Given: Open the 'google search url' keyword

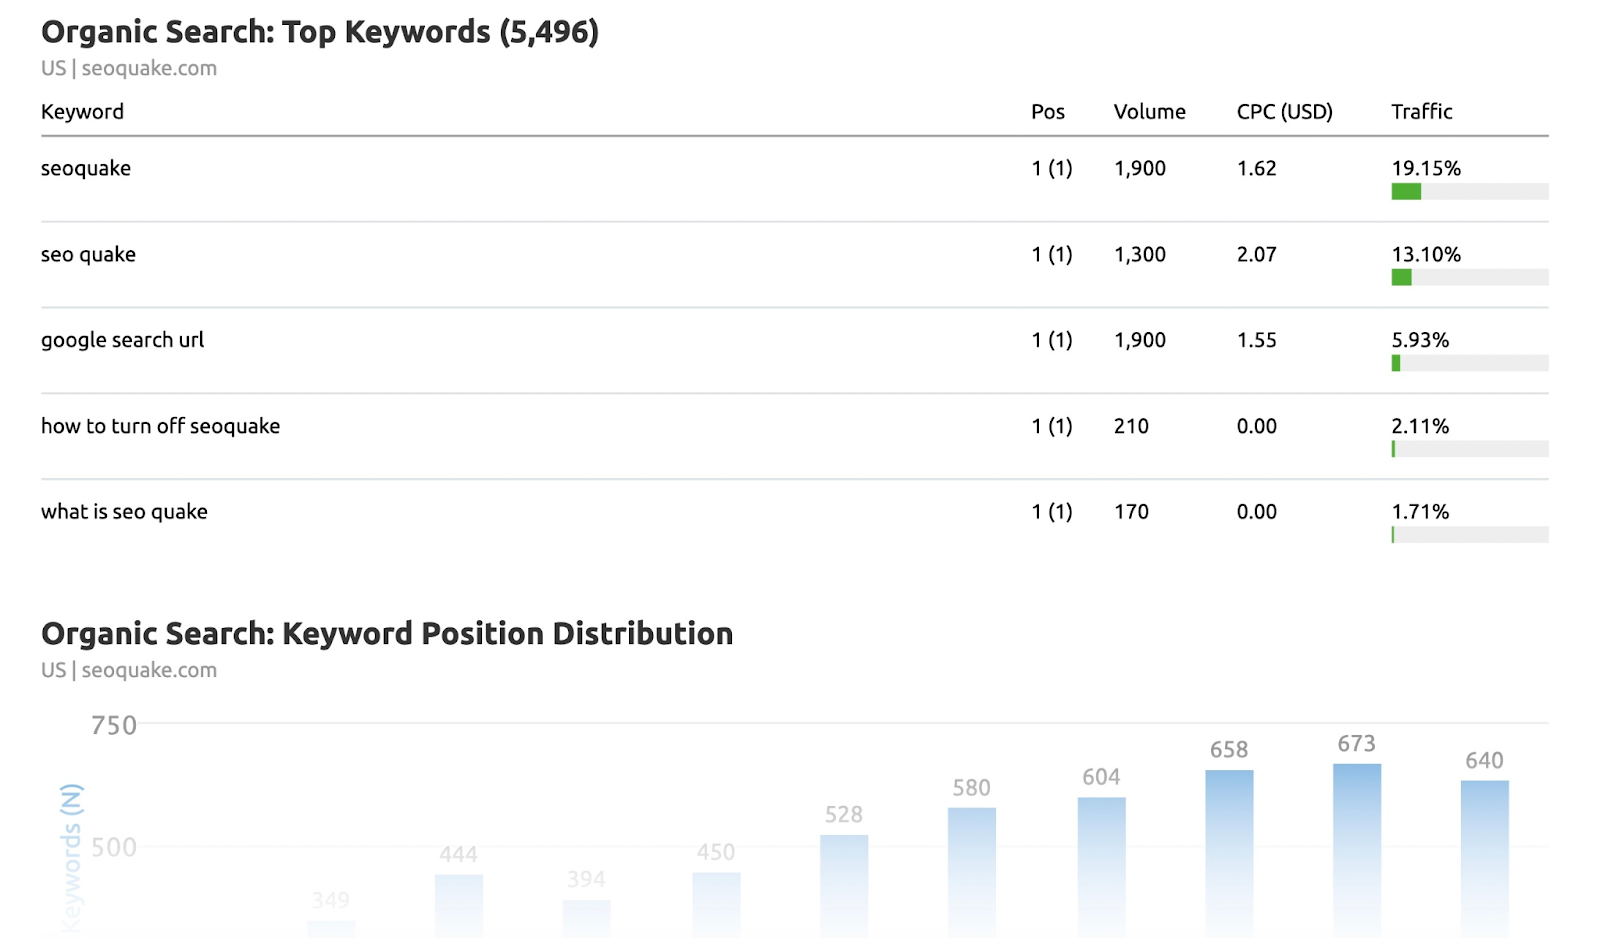Looking at the screenshot, I should point(122,340).
